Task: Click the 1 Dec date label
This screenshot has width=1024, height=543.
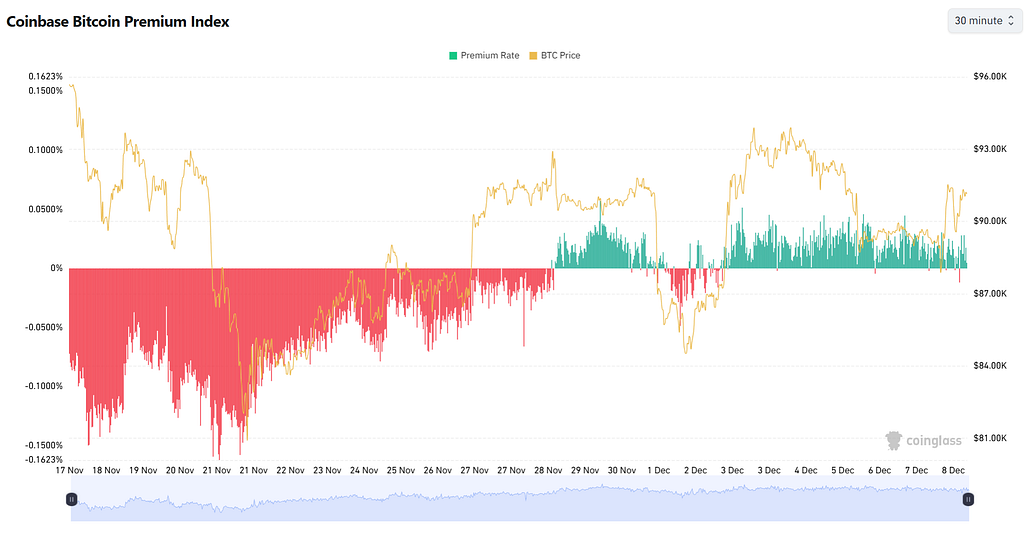Action: pyautogui.click(x=658, y=470)
